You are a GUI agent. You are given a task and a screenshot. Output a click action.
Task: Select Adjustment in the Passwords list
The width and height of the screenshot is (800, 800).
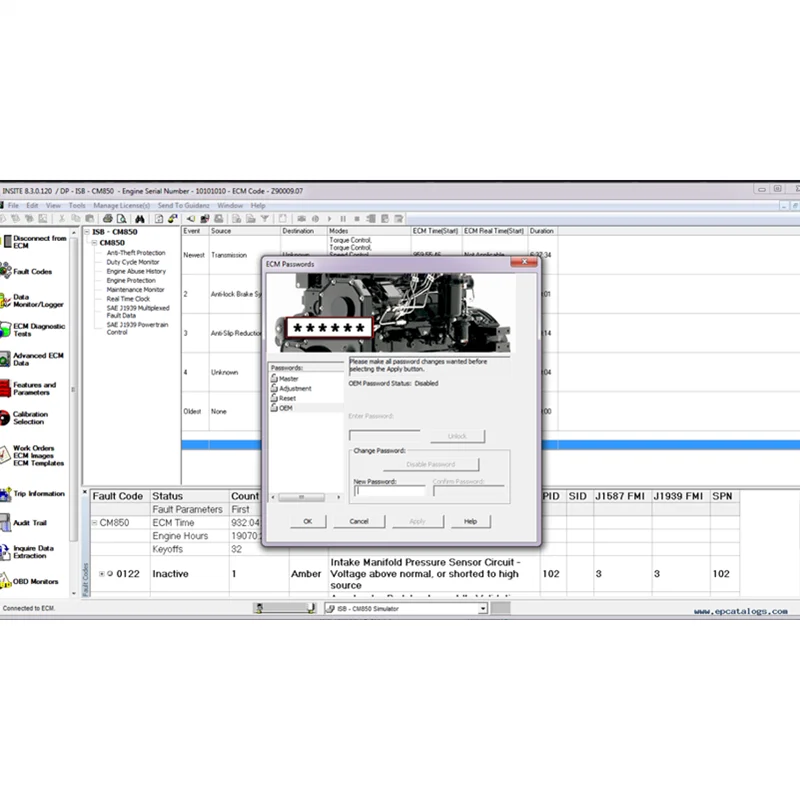coord(291,388)
